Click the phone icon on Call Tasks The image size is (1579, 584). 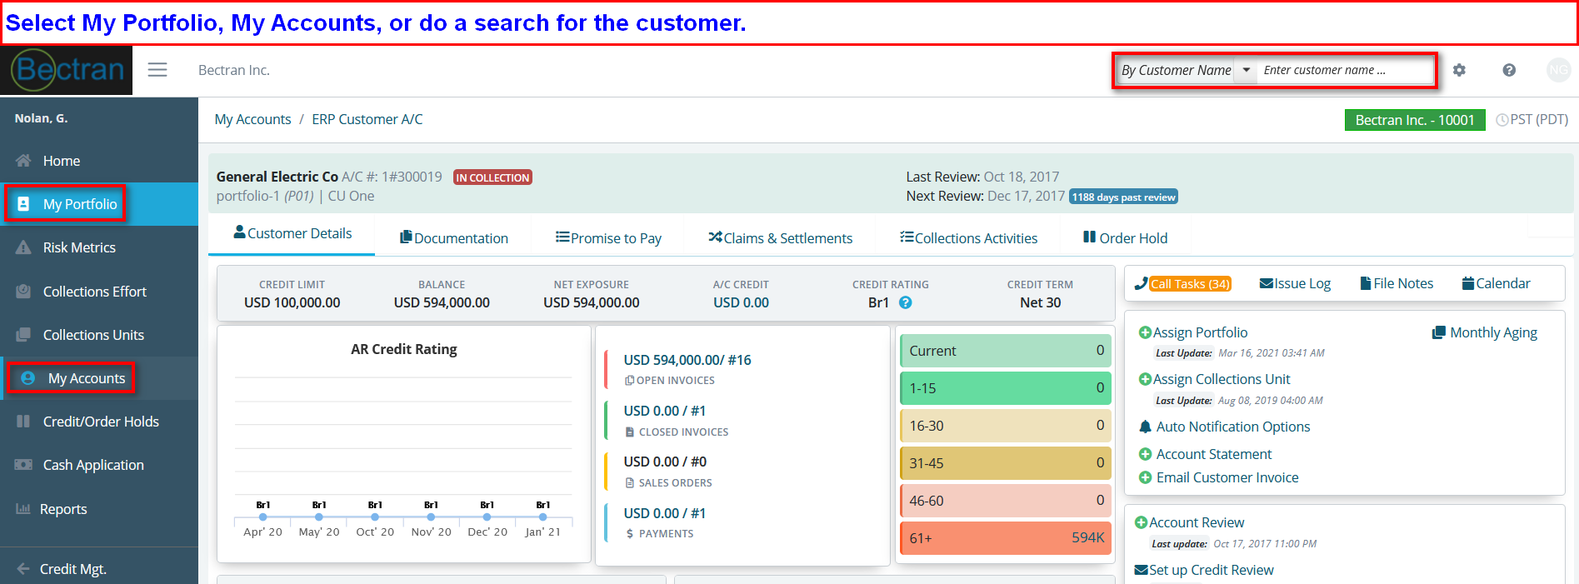(x=1141, y=284)
